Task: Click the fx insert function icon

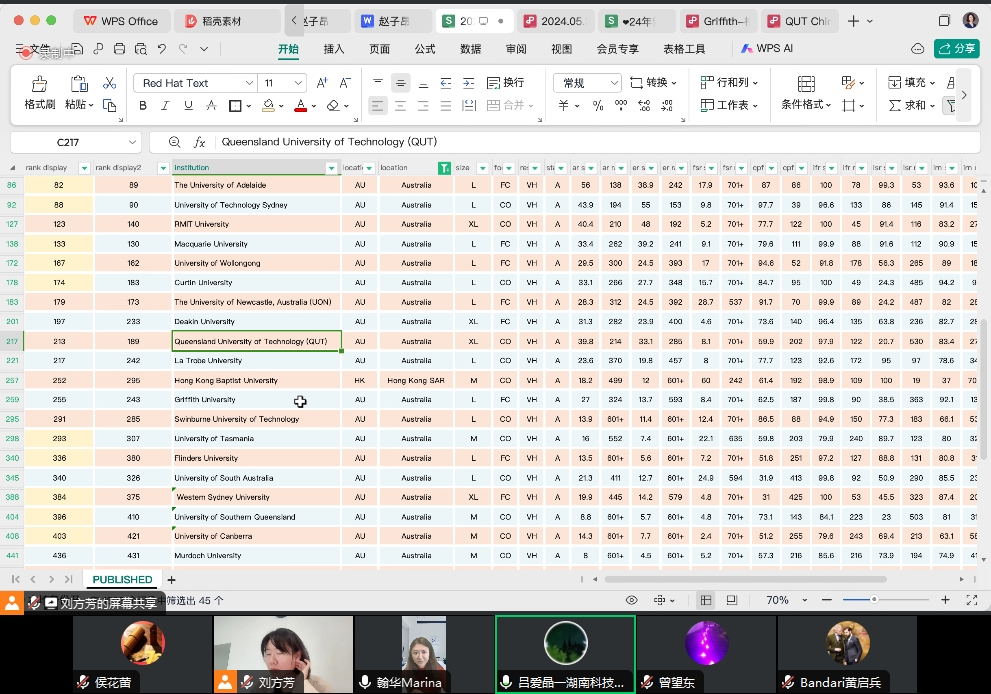Action: (199, 143)
